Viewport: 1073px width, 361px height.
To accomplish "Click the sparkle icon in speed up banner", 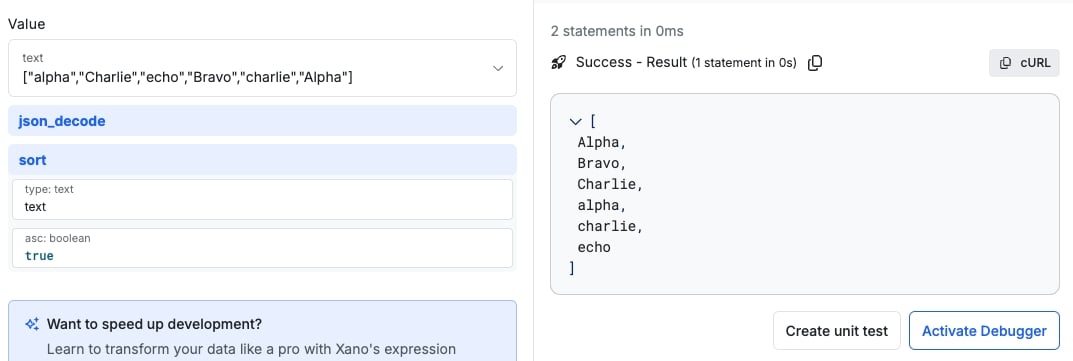I will [x=31, y=324].
